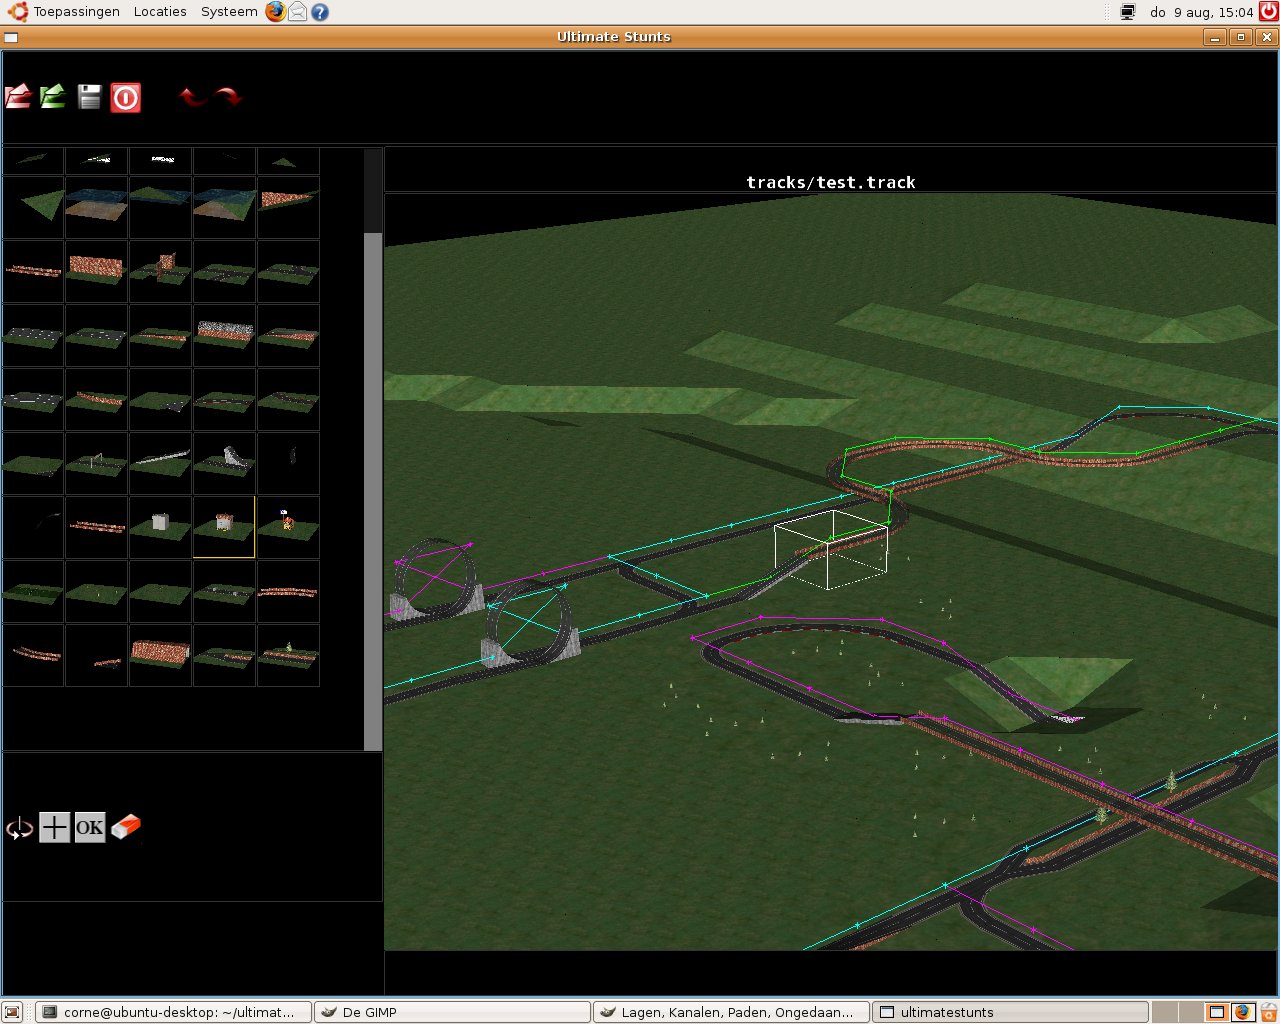
Task: Switch to Lagen, Kanalen, Paden taskbar window
Action: [732, 1012]
